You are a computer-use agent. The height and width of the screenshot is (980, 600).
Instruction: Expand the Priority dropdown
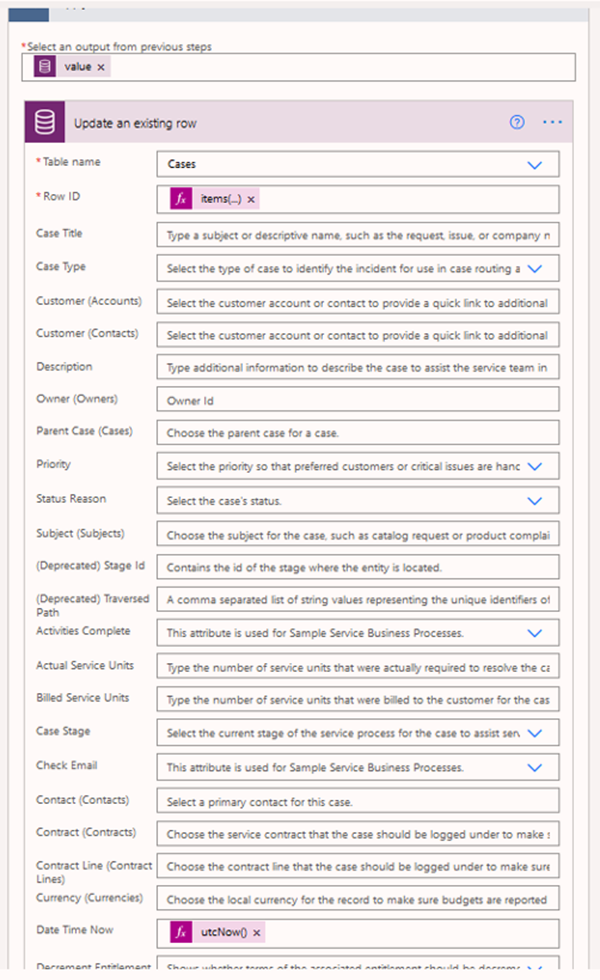click(534, 466)
